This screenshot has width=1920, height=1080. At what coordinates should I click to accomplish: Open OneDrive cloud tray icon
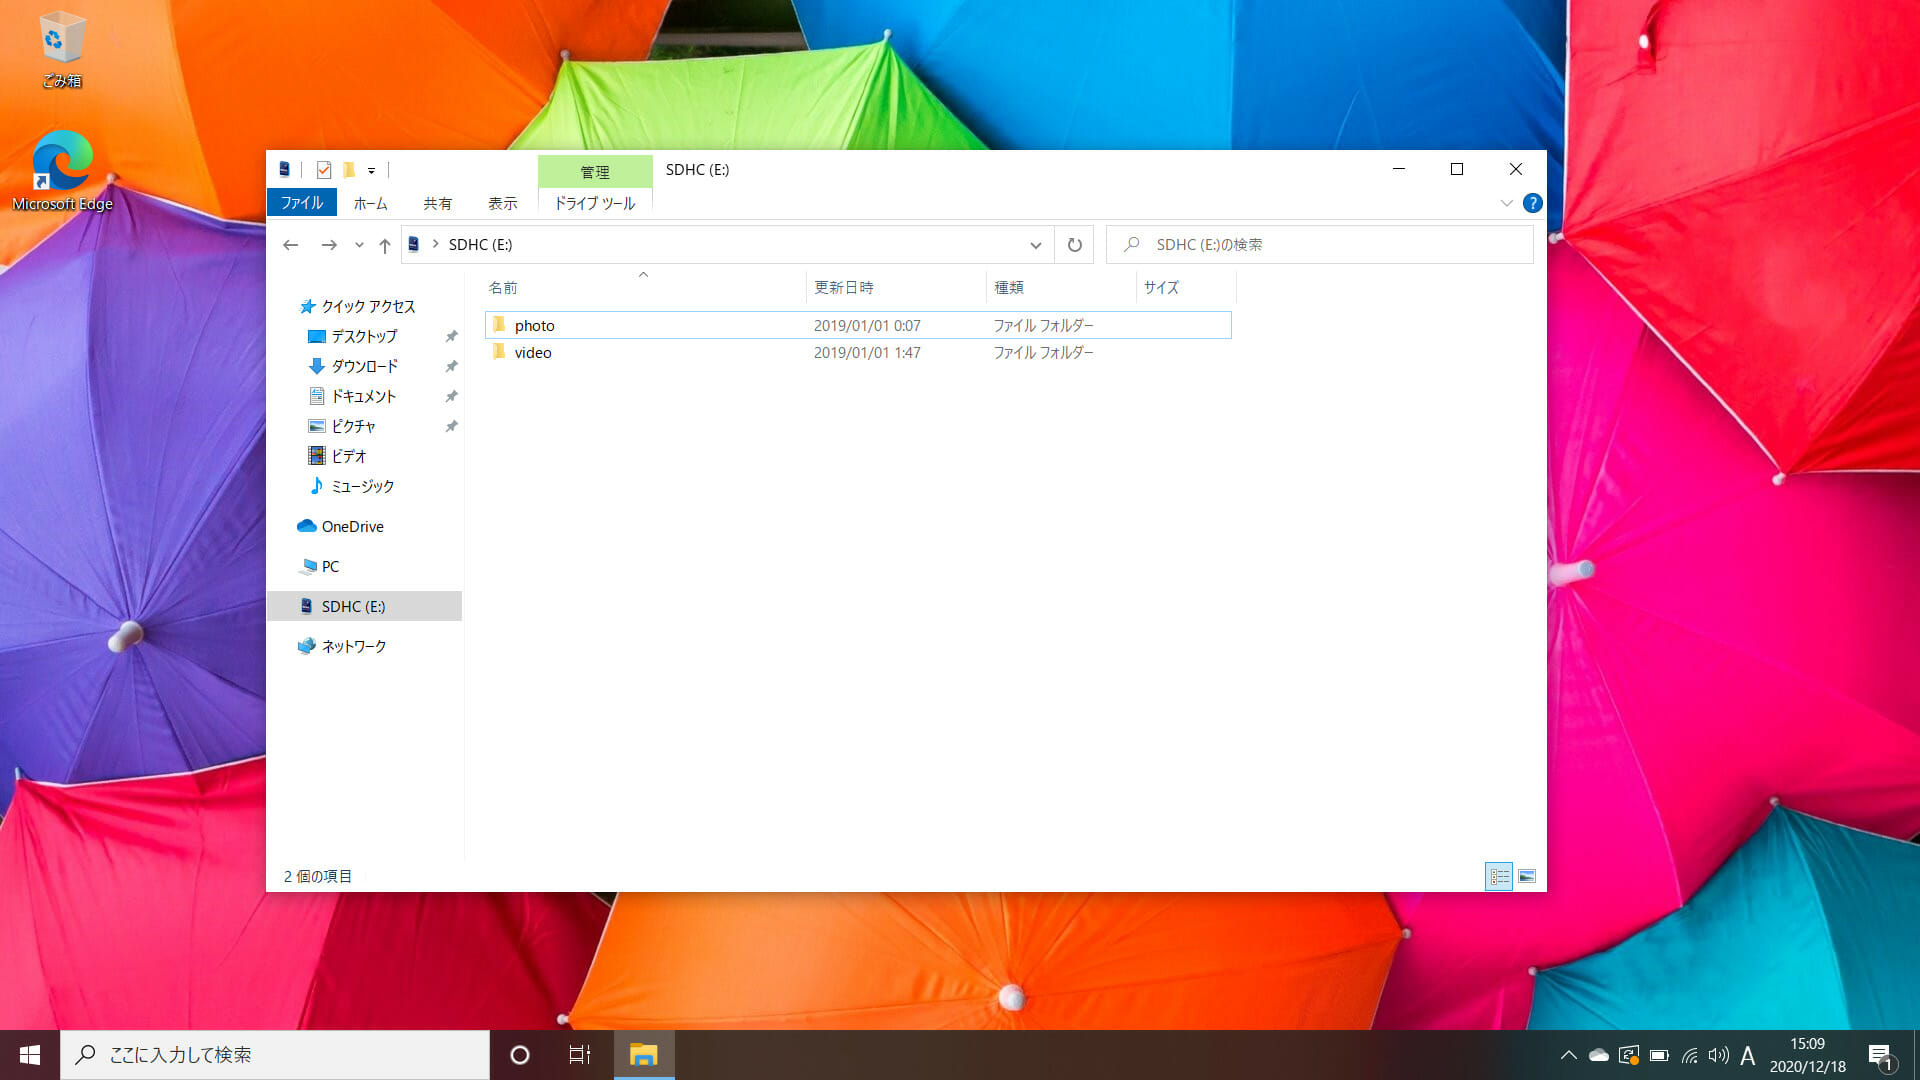1598,1055
